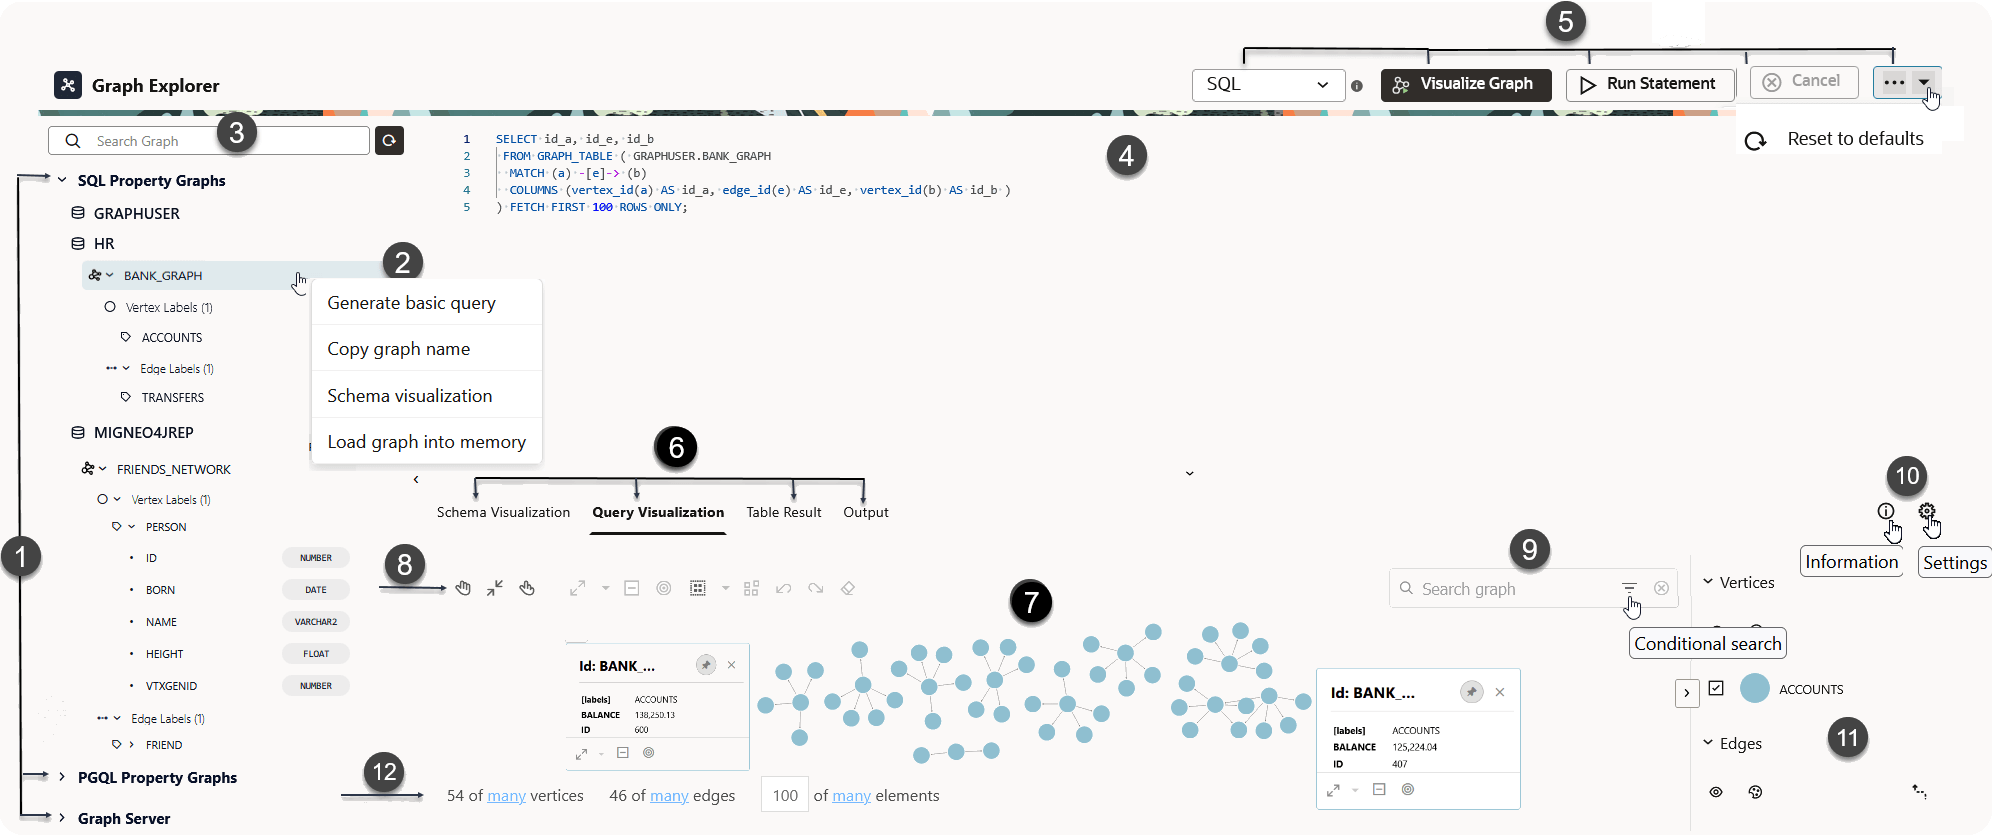
Task: Open the Settings gear icon above legend panel
Action: point(1927,511)
